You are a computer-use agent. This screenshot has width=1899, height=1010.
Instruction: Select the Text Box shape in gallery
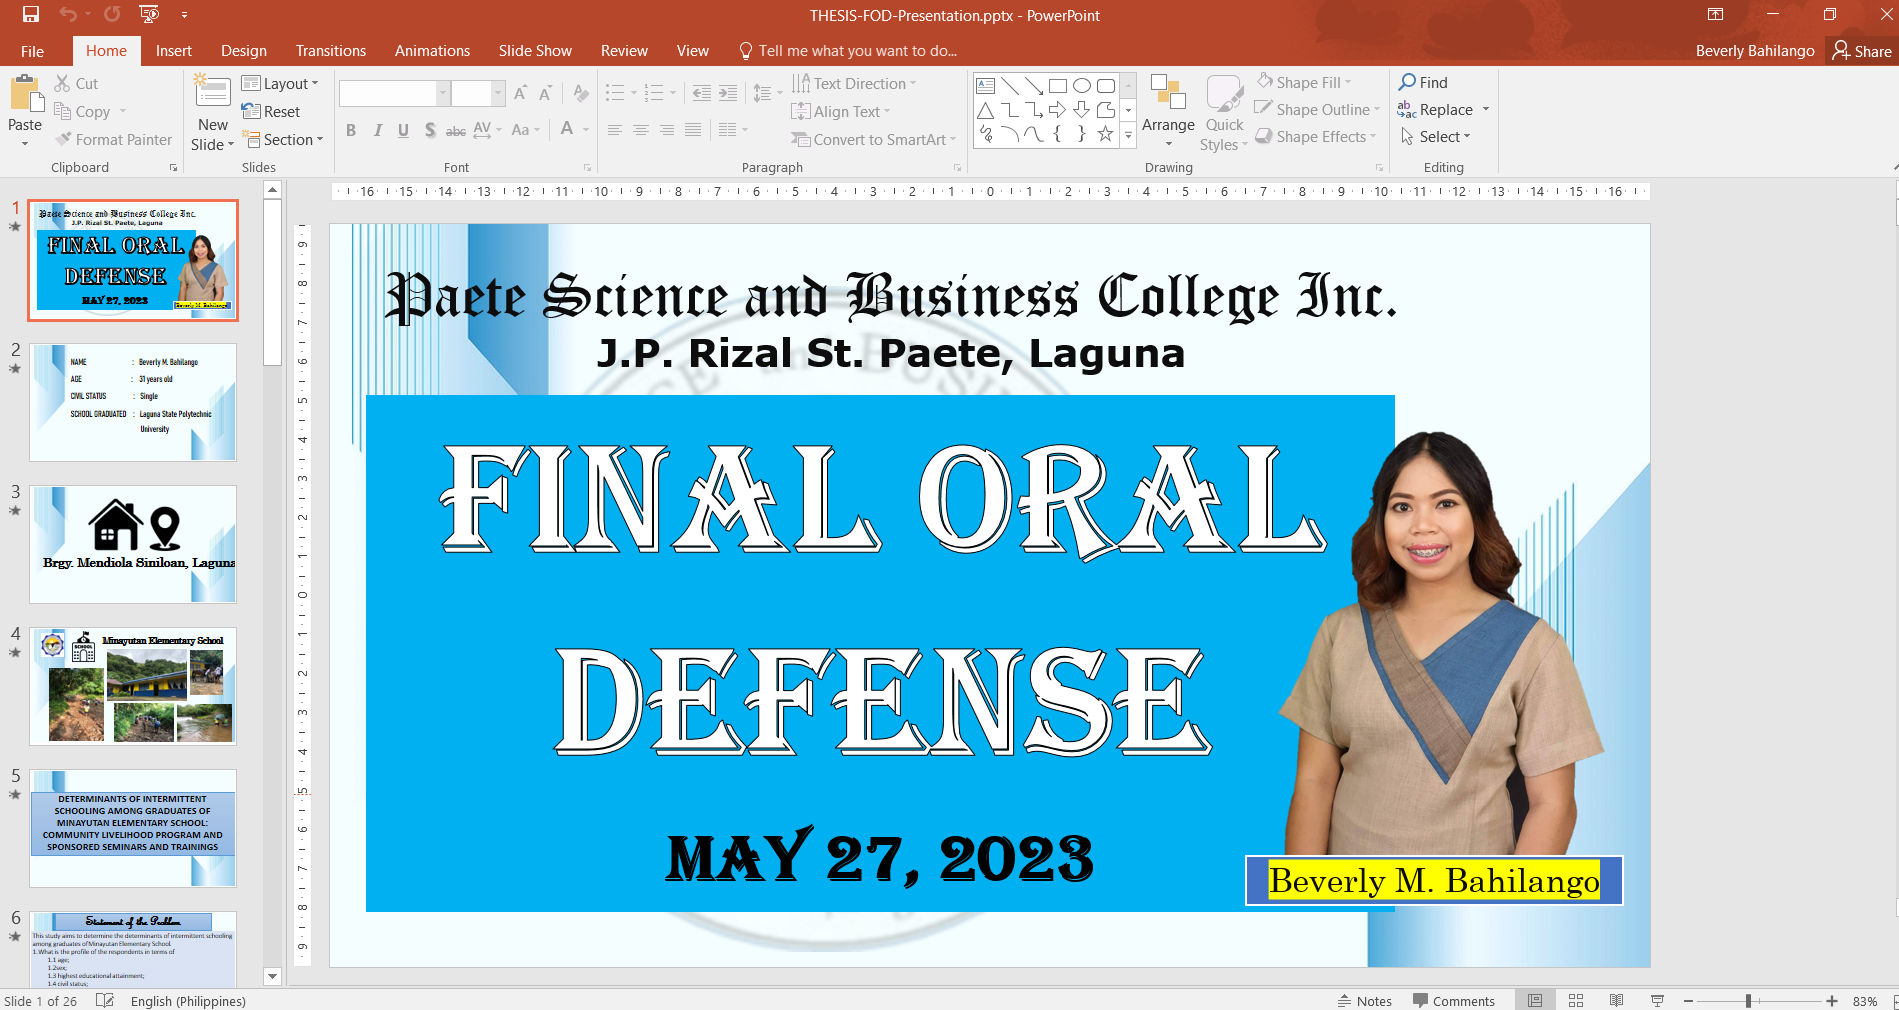point(985,86)
